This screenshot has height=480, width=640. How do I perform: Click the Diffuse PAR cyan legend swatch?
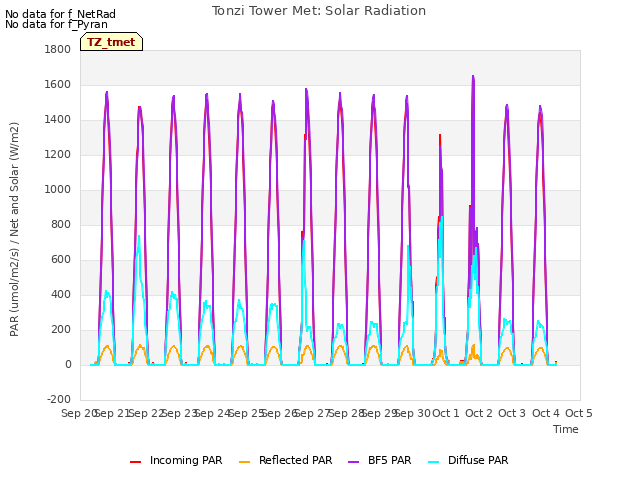434,462
